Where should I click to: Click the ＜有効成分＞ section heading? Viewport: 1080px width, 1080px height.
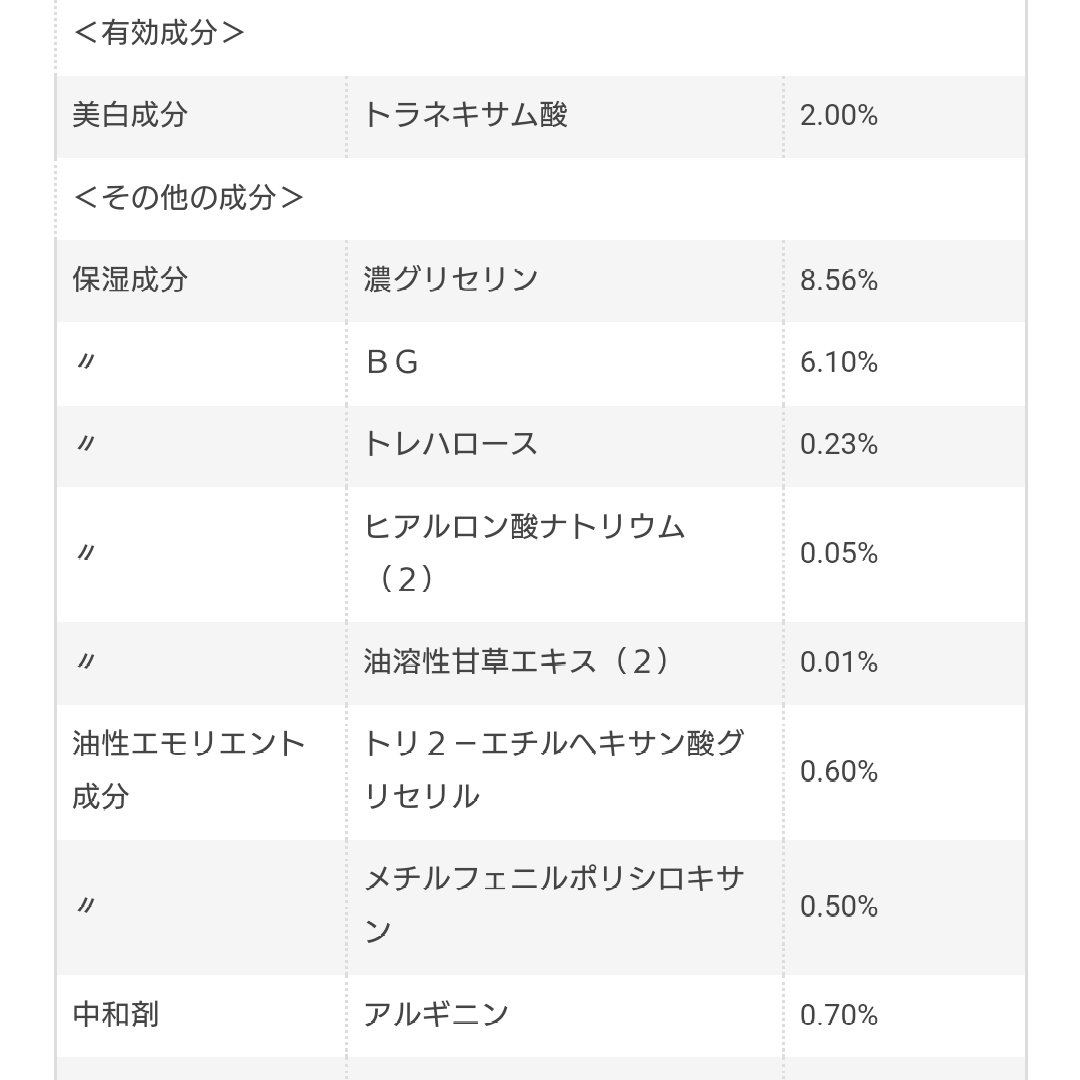pos(159,33)
